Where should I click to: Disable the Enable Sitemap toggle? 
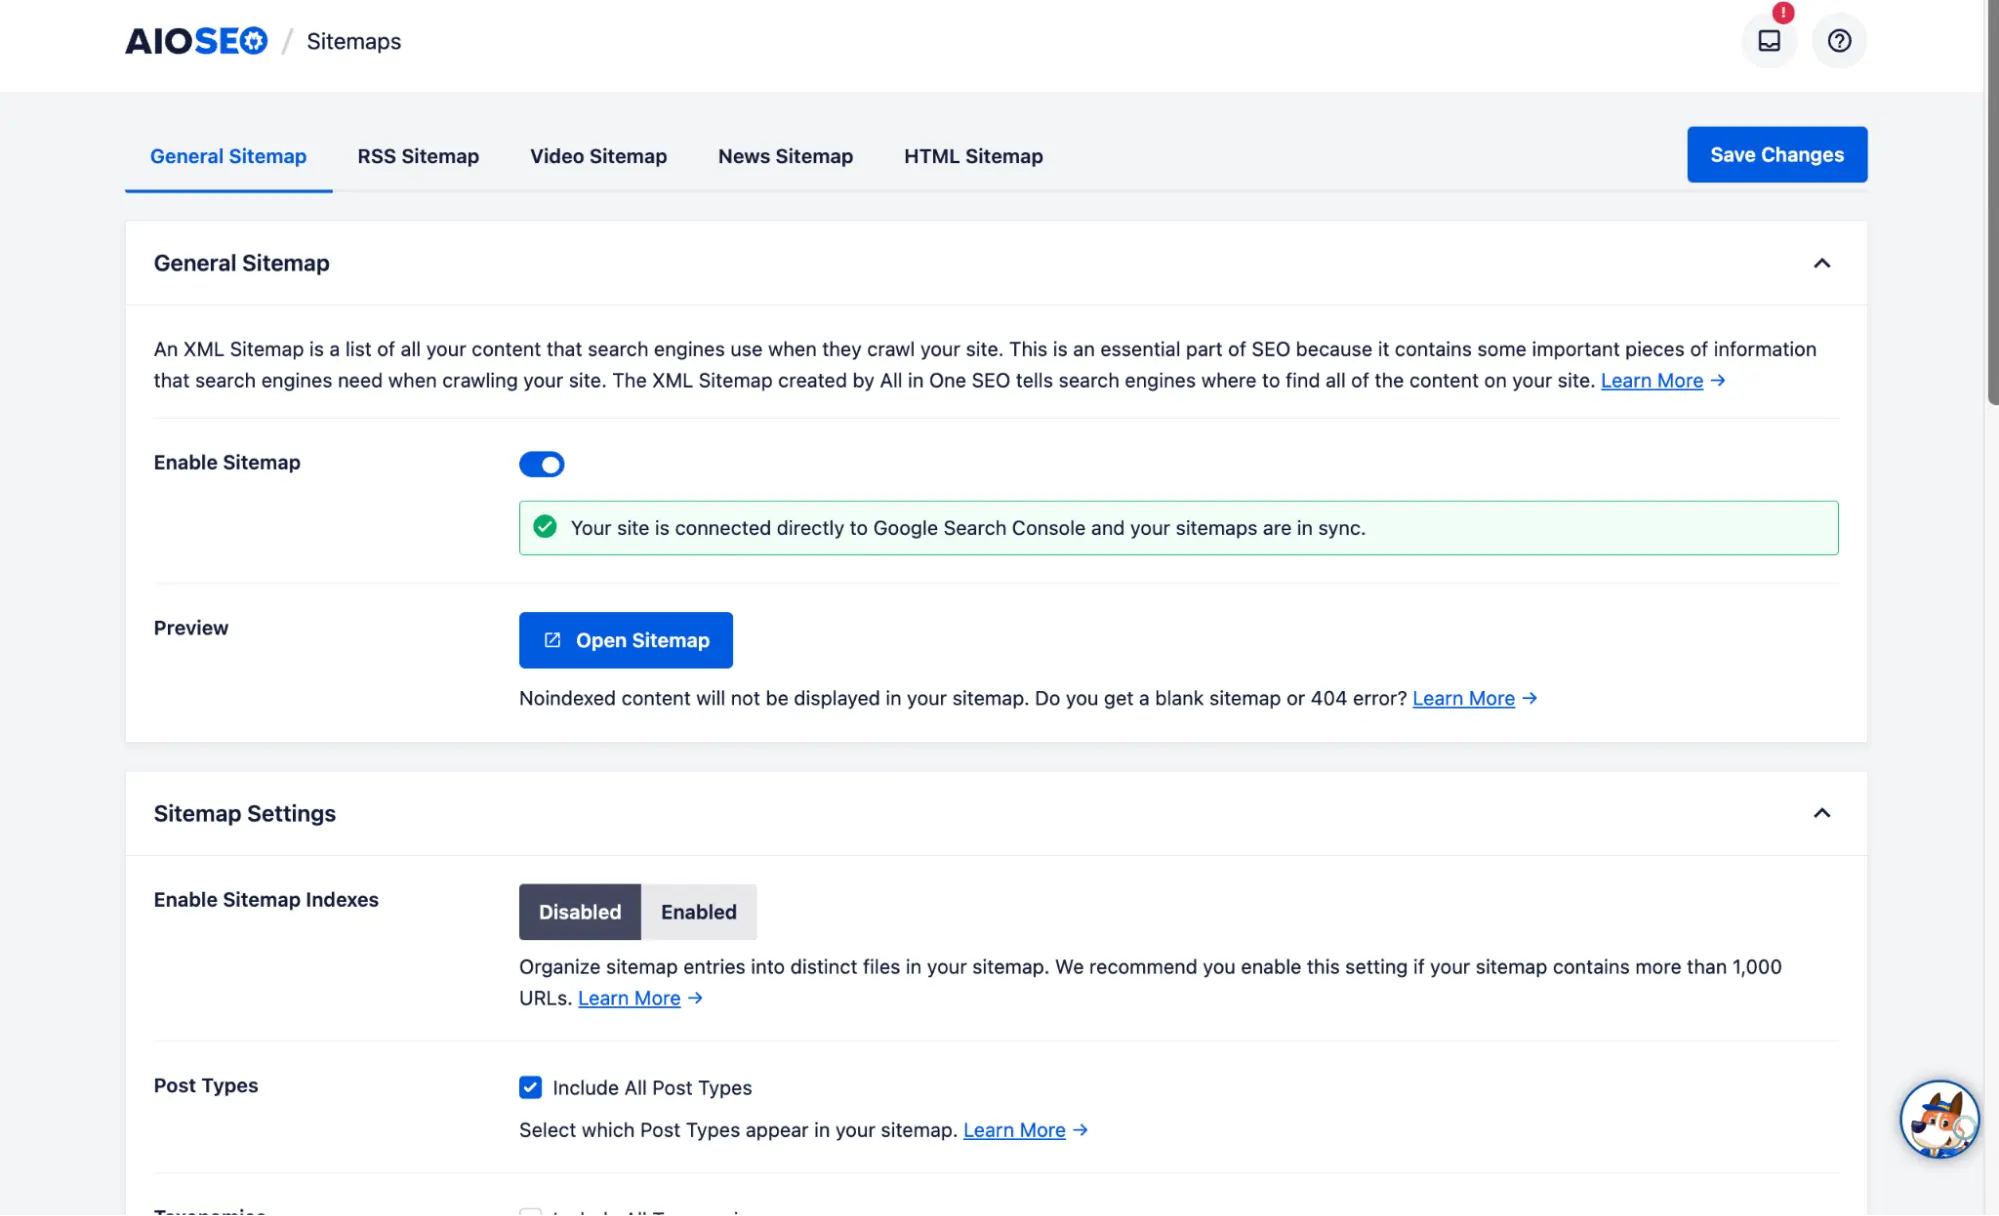(x=541, y=463)
